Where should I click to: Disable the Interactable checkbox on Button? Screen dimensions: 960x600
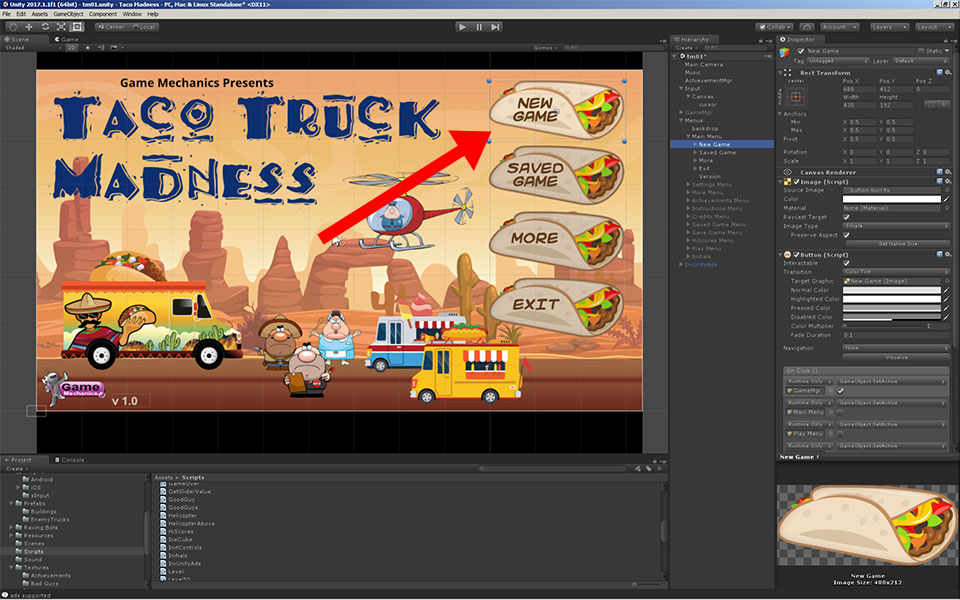846,262
